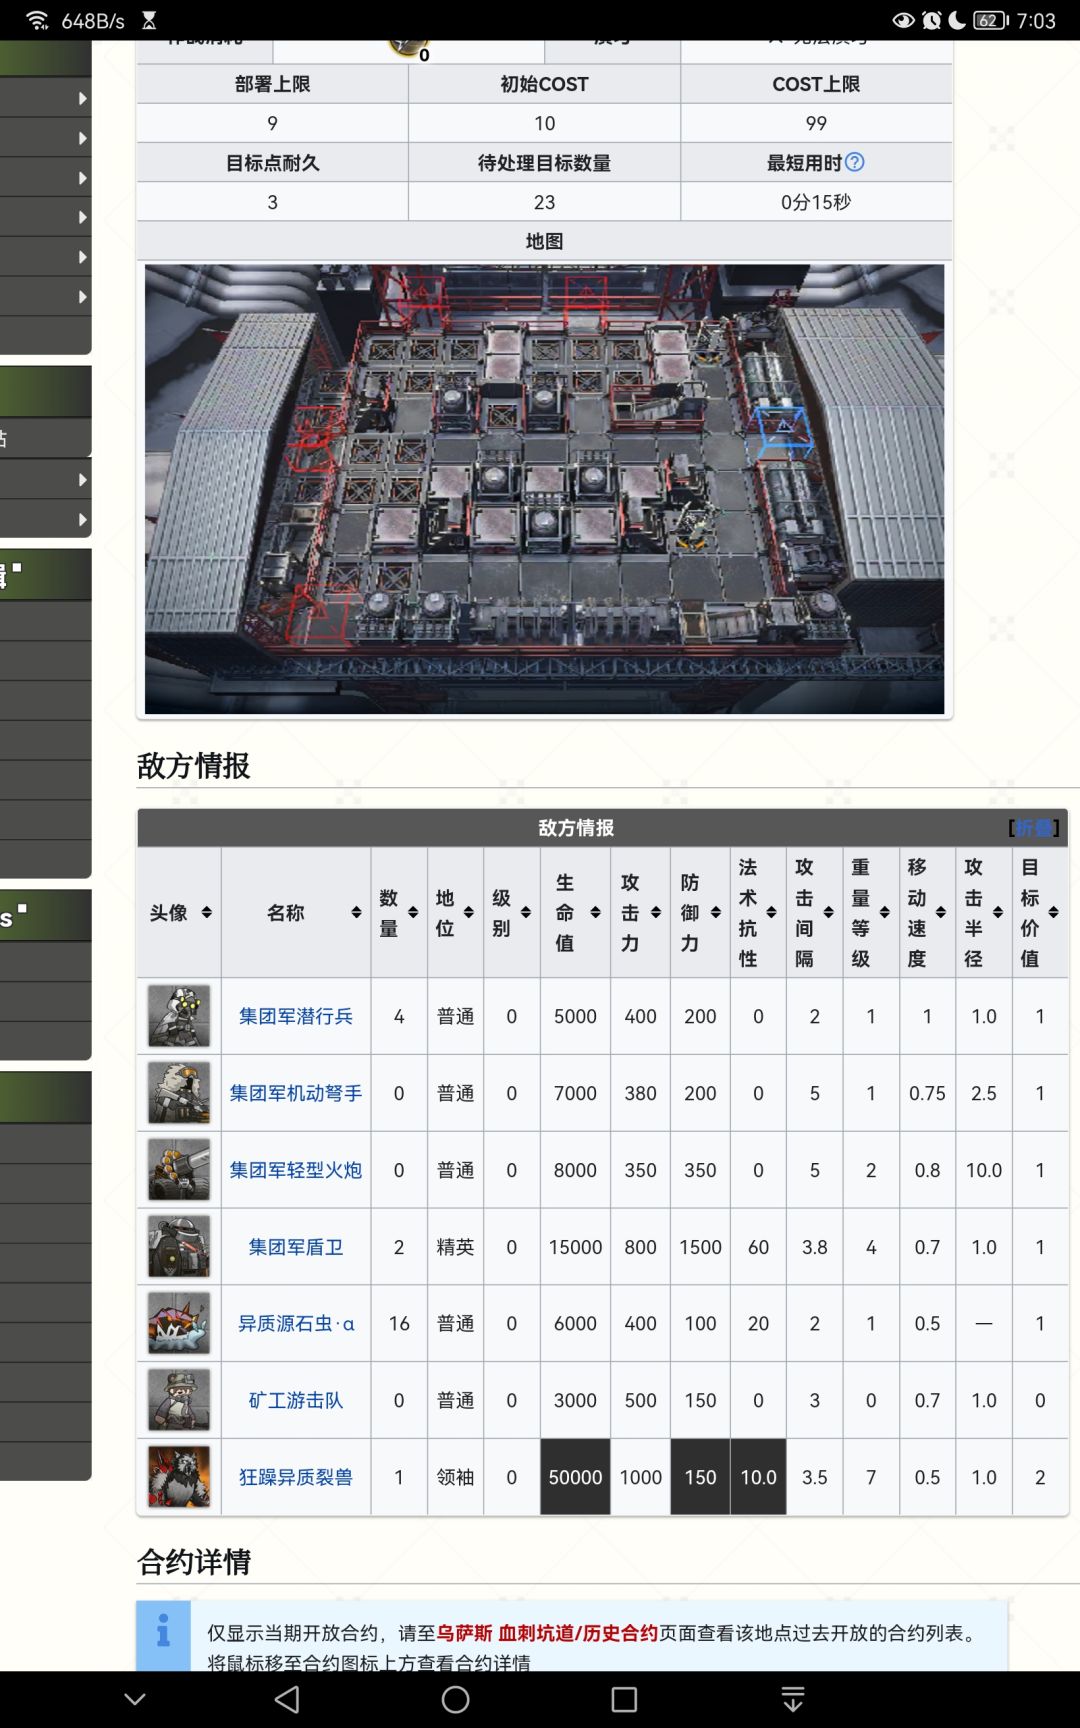The image size is (1080, 1728).
Task: Select 狂躁异质裂兽 rank 领袖 cell
Action: 455,1477
